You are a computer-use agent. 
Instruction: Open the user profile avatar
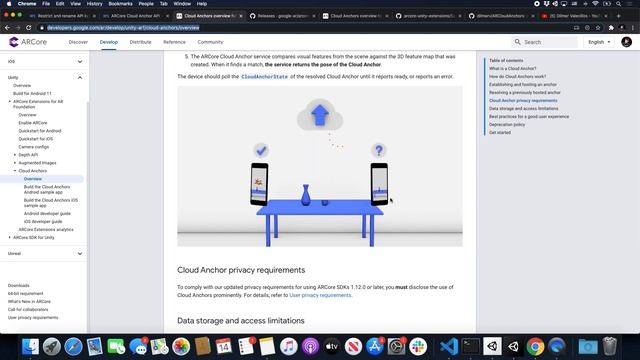(626, 42)
